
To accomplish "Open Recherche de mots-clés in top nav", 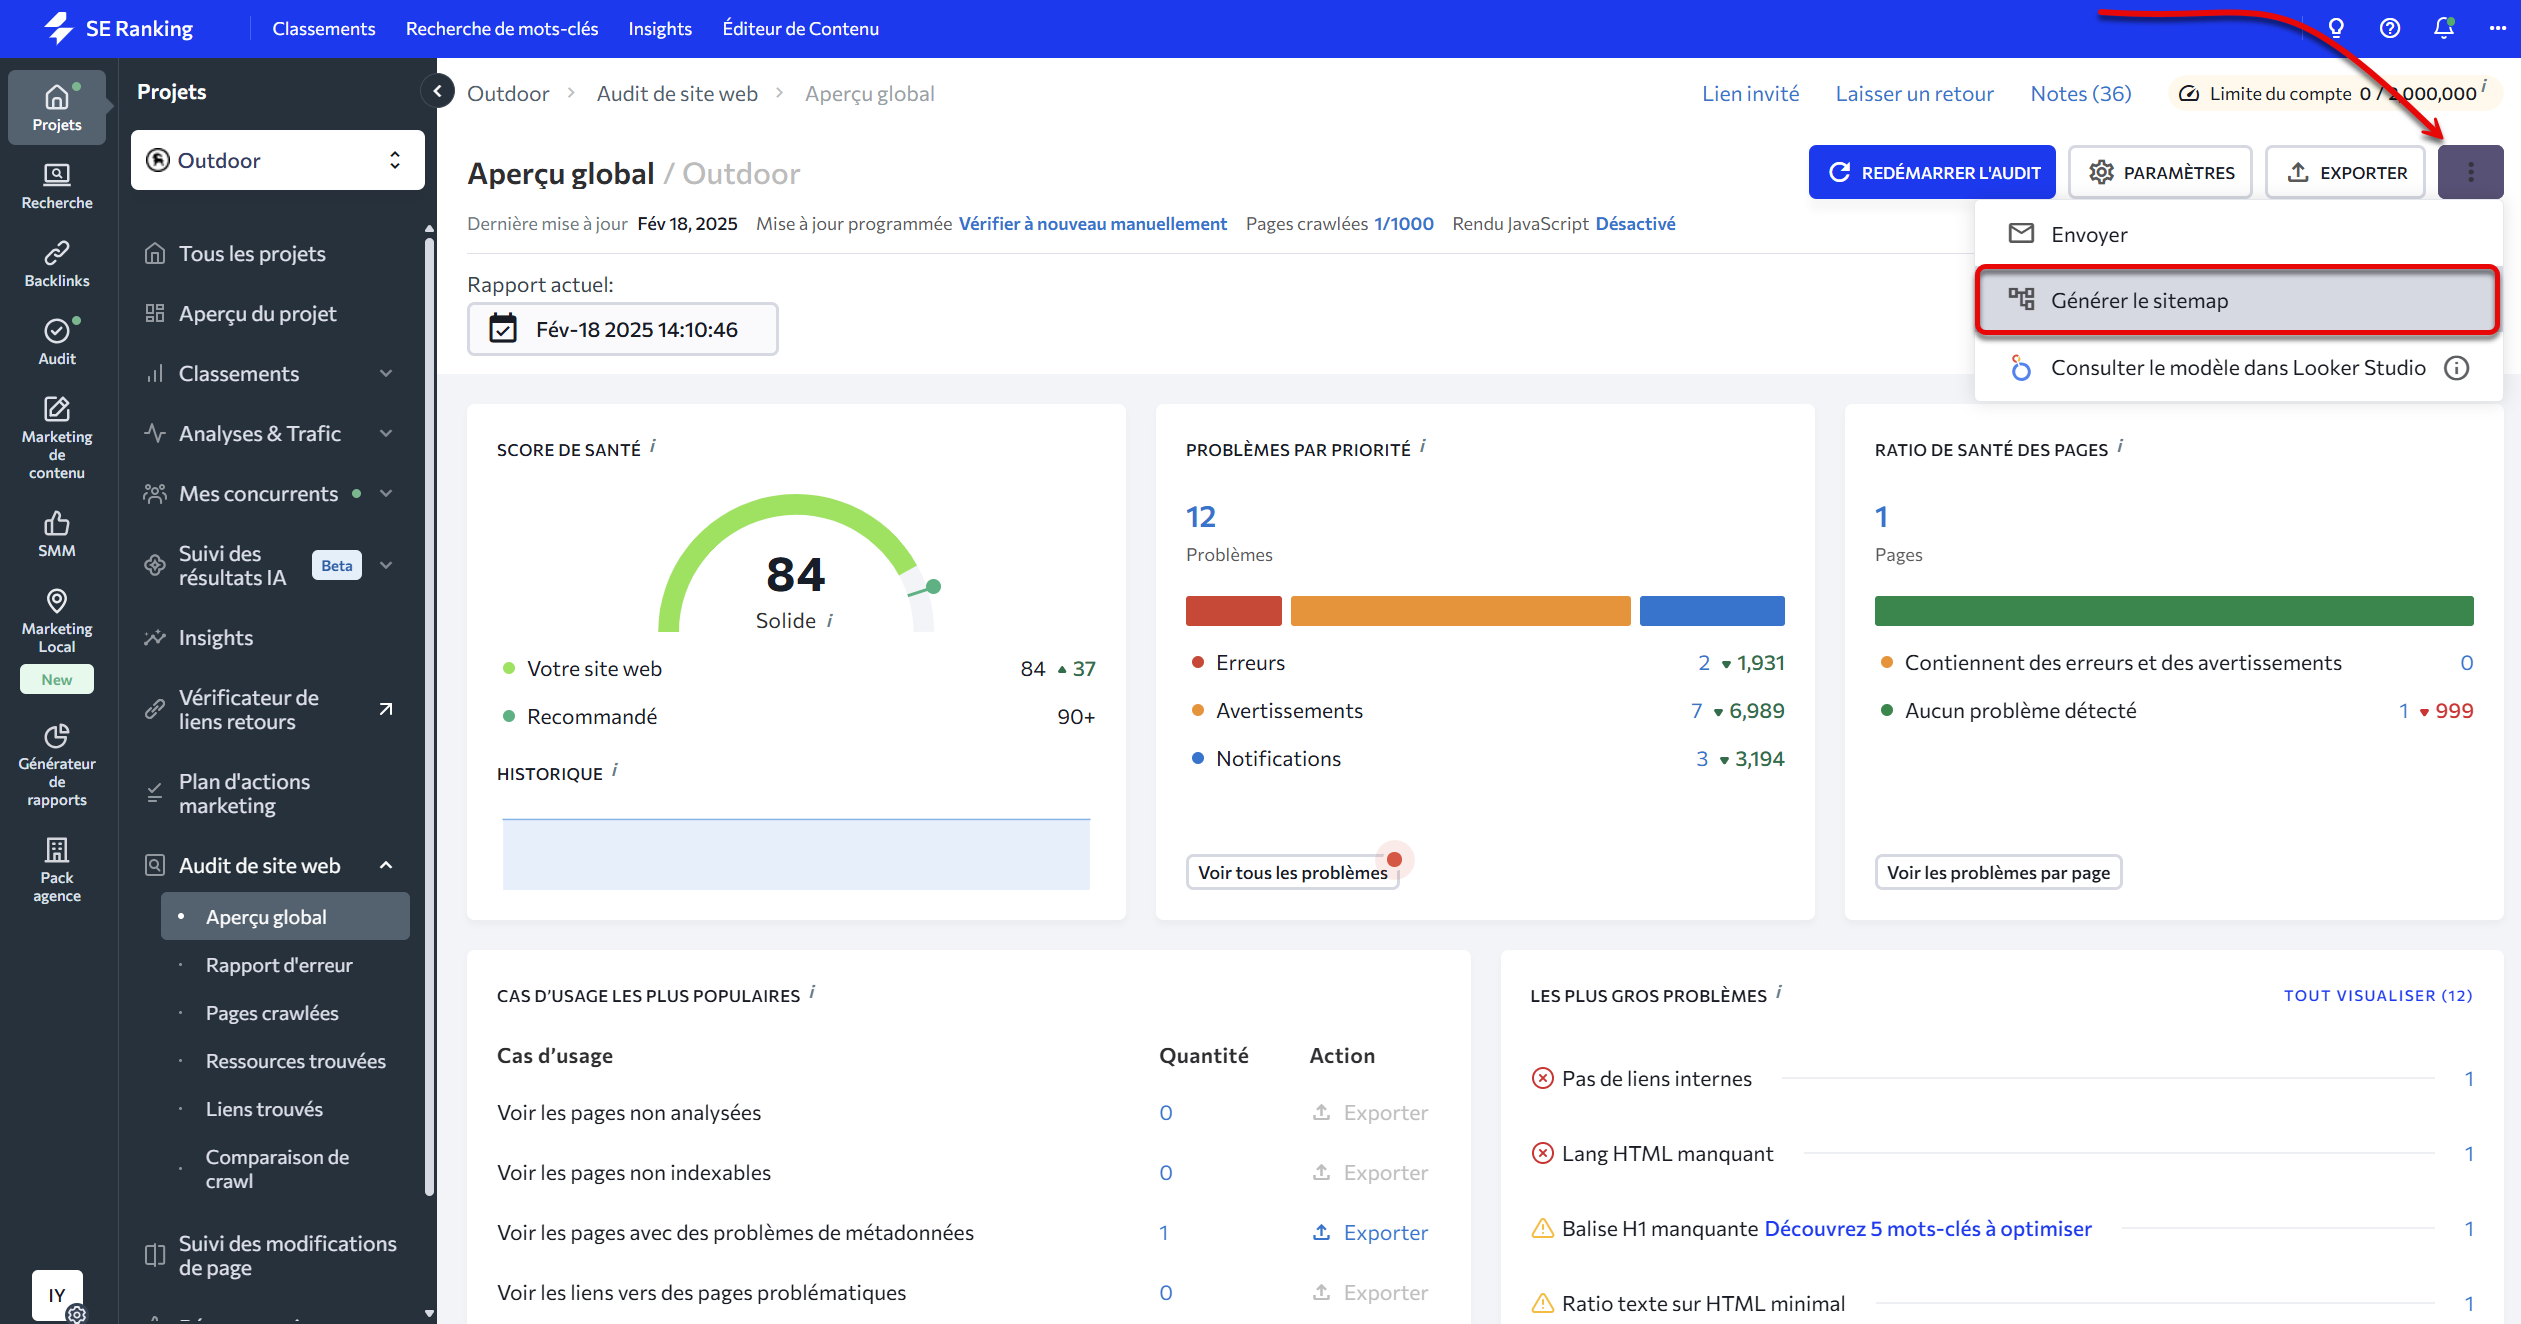I will (x=502, y=28).
